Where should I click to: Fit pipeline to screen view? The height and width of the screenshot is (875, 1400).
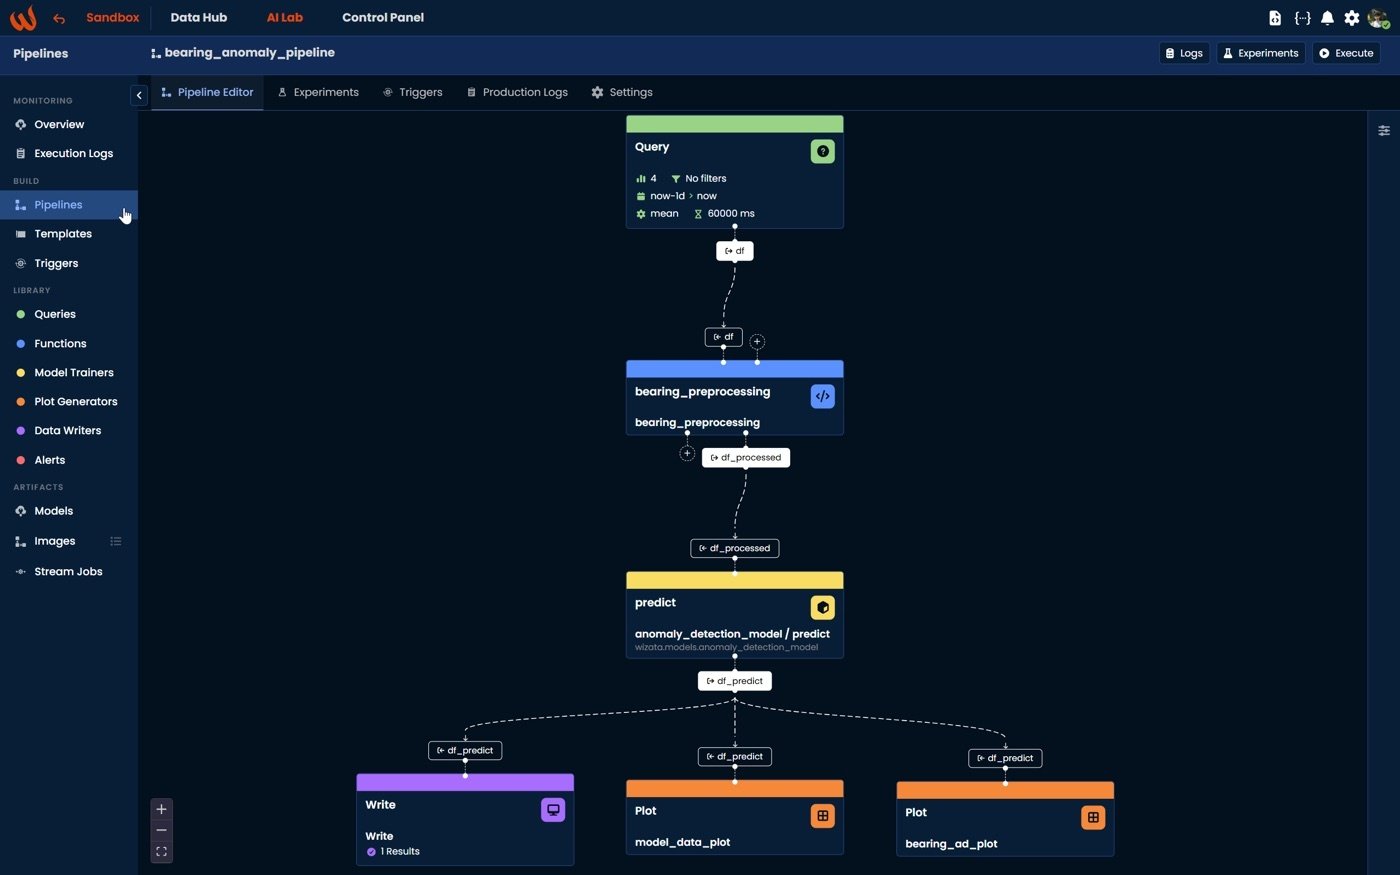point(161,852)
